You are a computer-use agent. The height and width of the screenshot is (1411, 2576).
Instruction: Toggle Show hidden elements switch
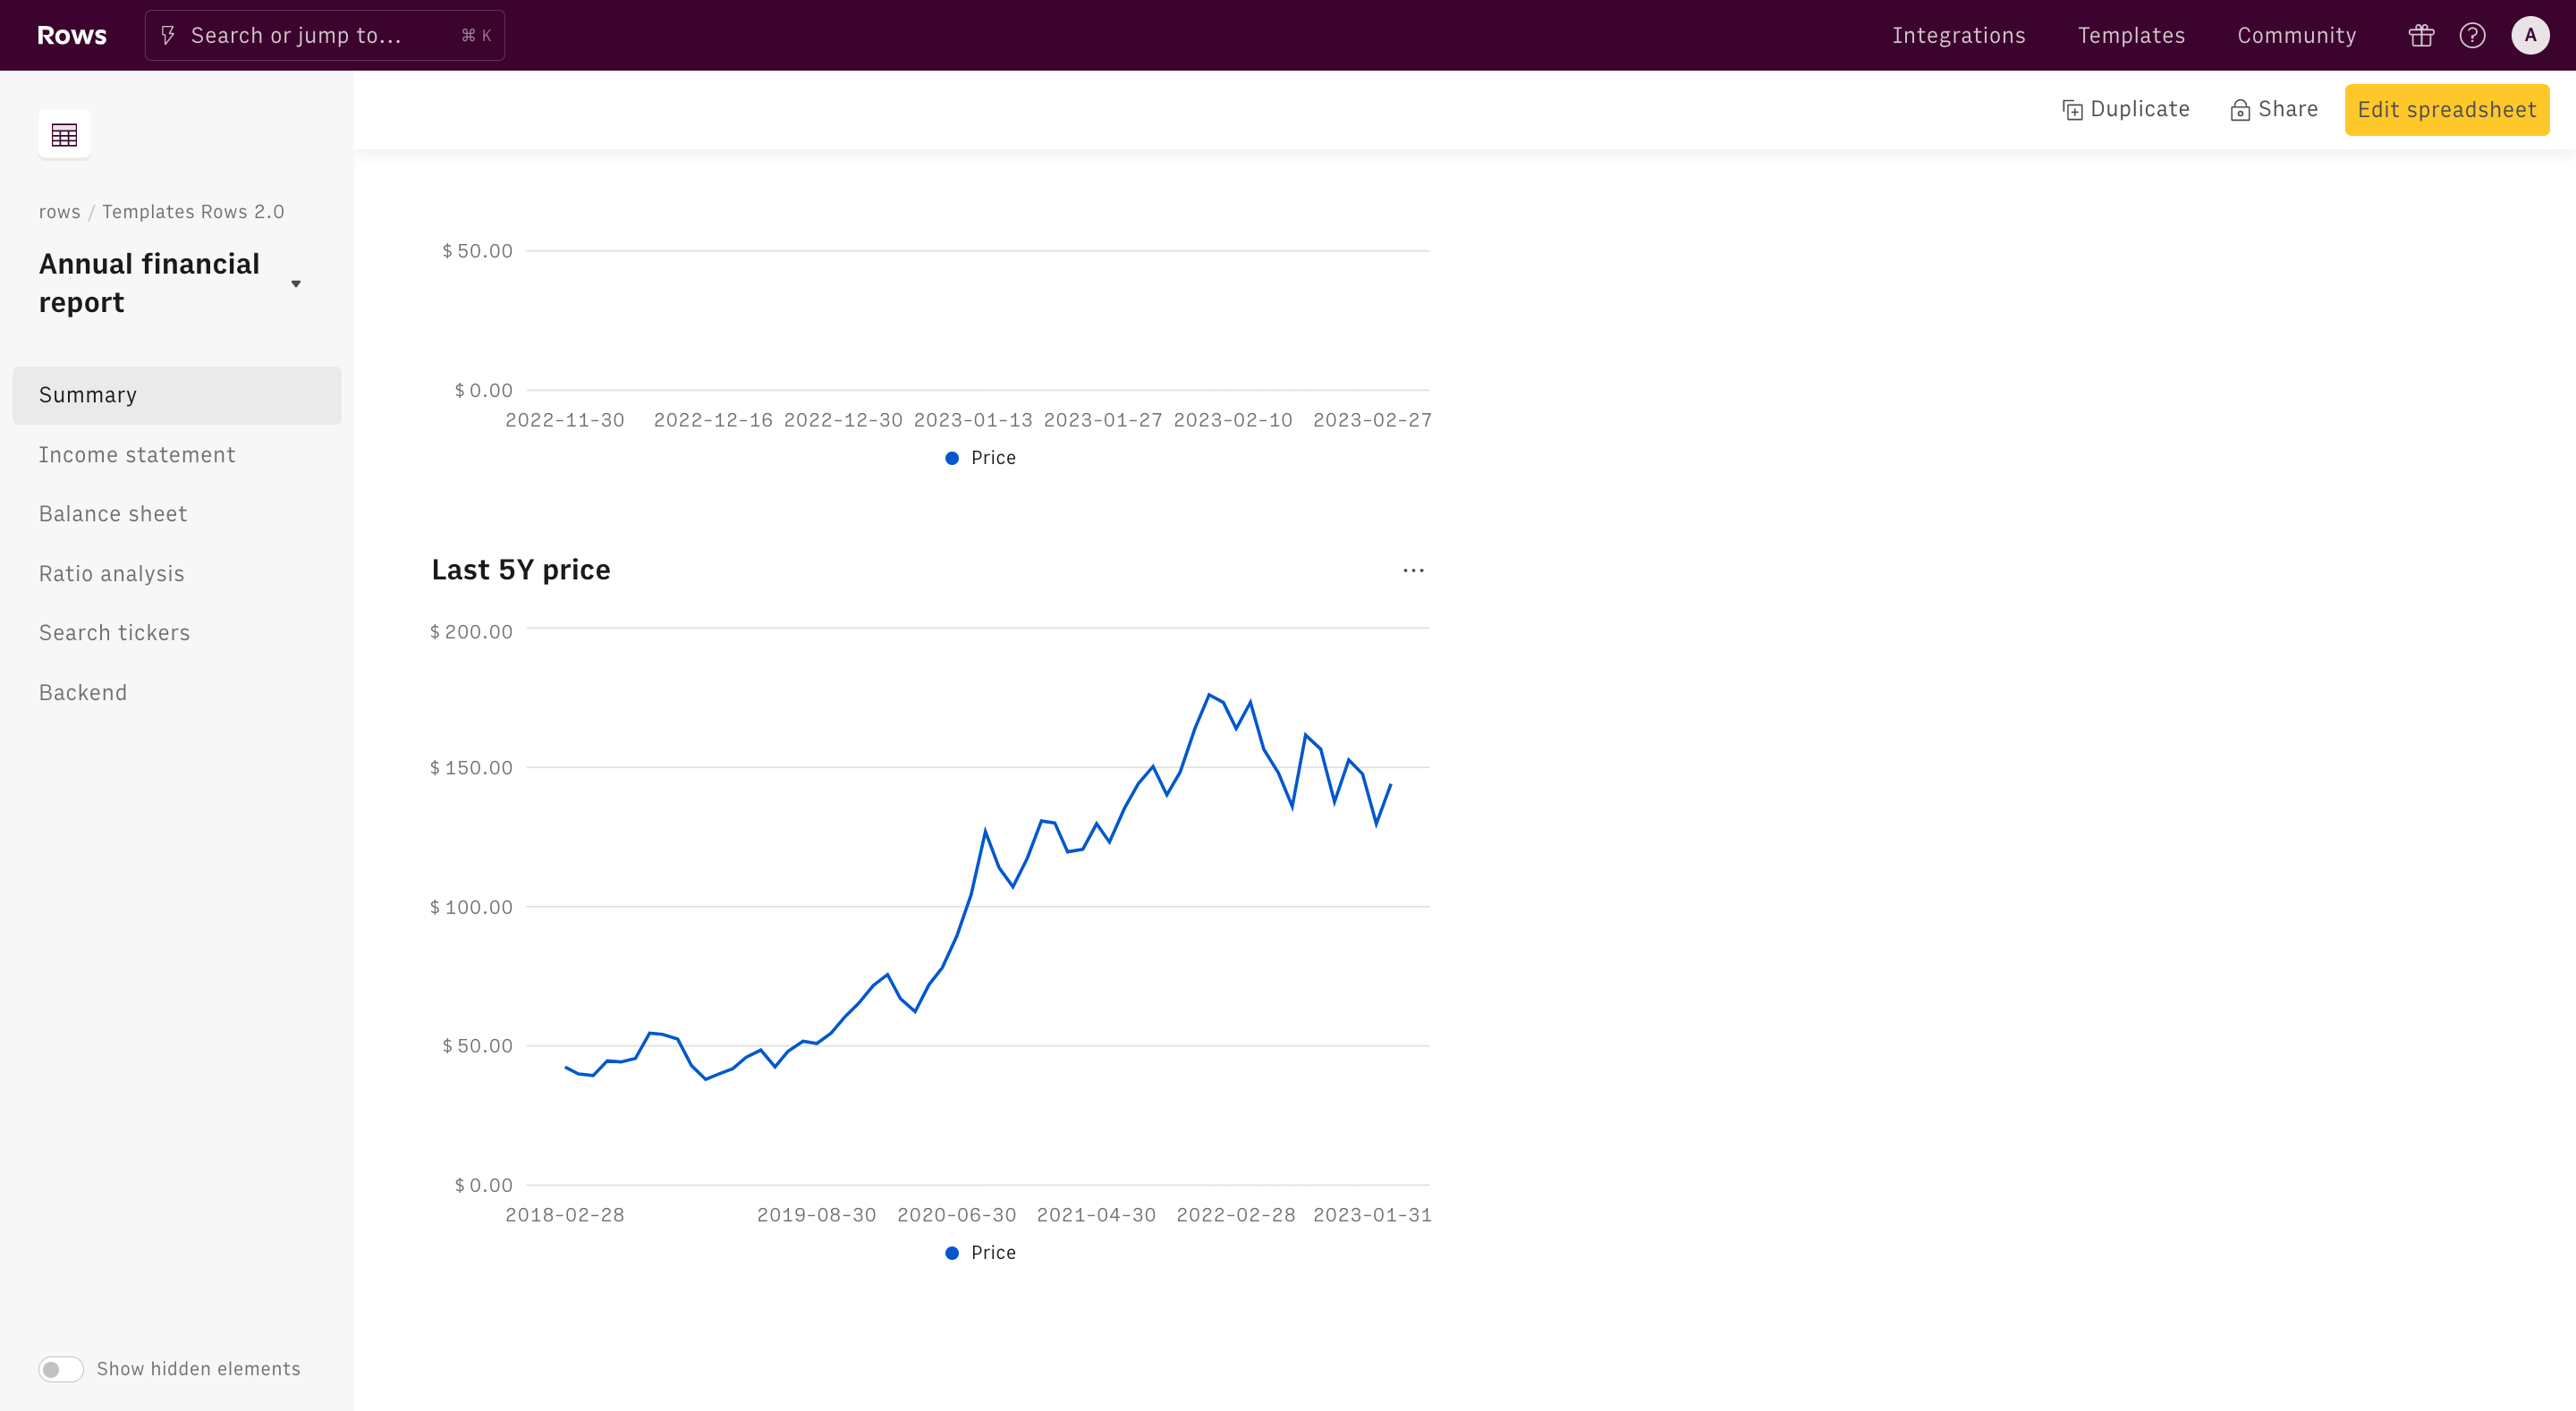[x=61, y=1369]
